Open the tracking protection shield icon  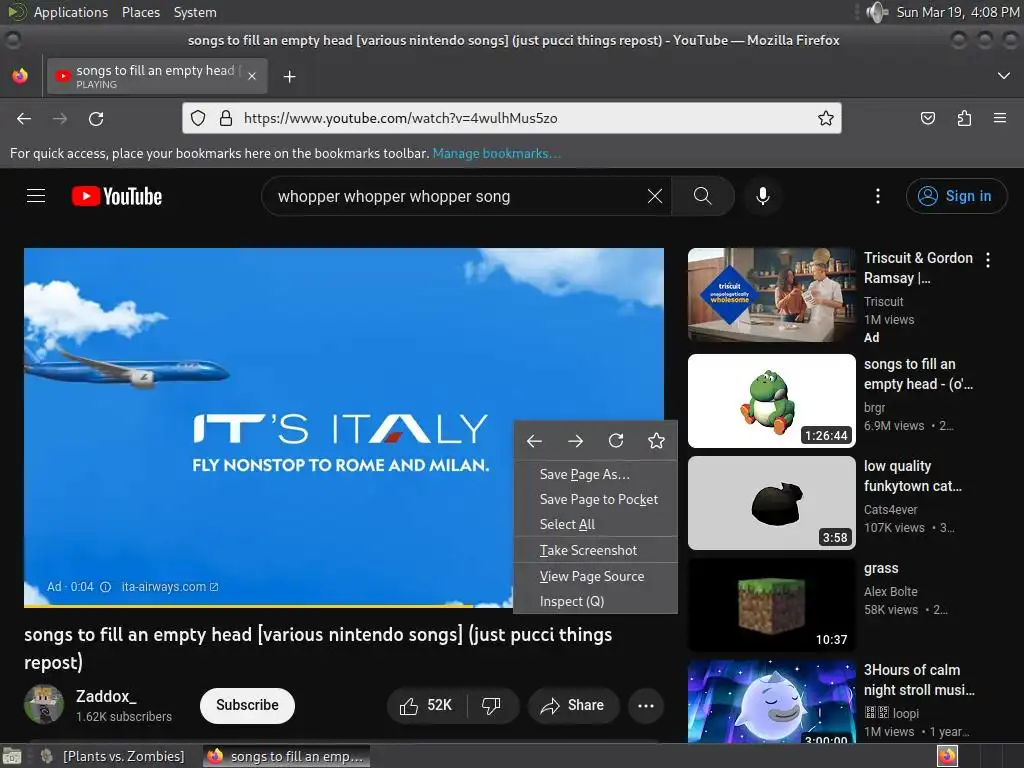click(198, 118)
